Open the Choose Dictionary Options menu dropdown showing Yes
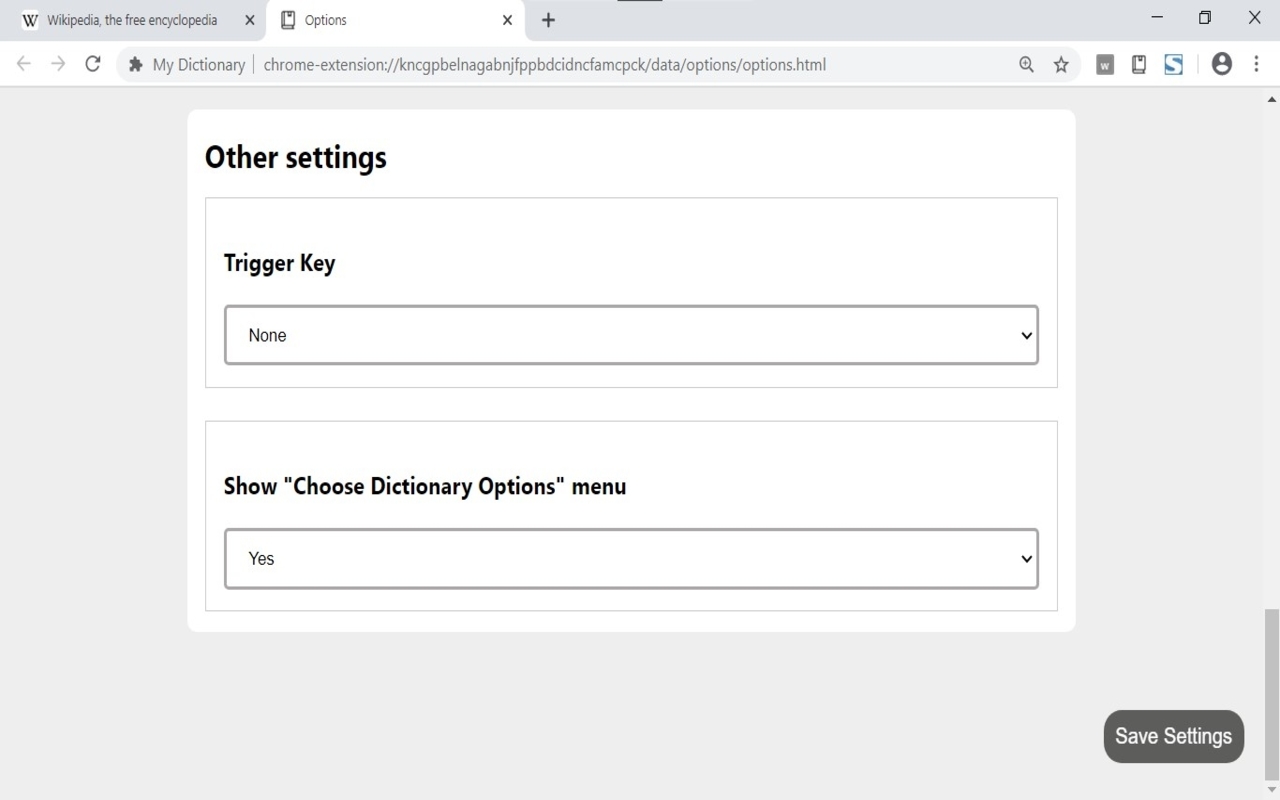This screenshot has height=800, width=1280. (631, 559)
